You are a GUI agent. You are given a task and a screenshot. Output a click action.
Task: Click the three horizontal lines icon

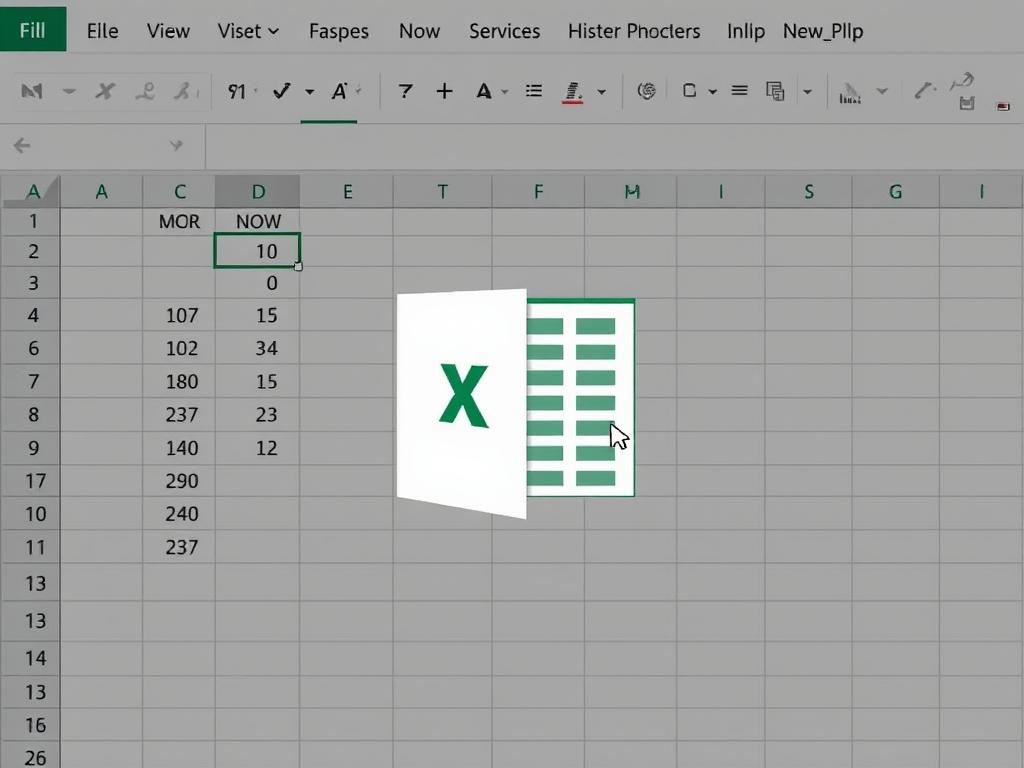(x=739, y=91)
